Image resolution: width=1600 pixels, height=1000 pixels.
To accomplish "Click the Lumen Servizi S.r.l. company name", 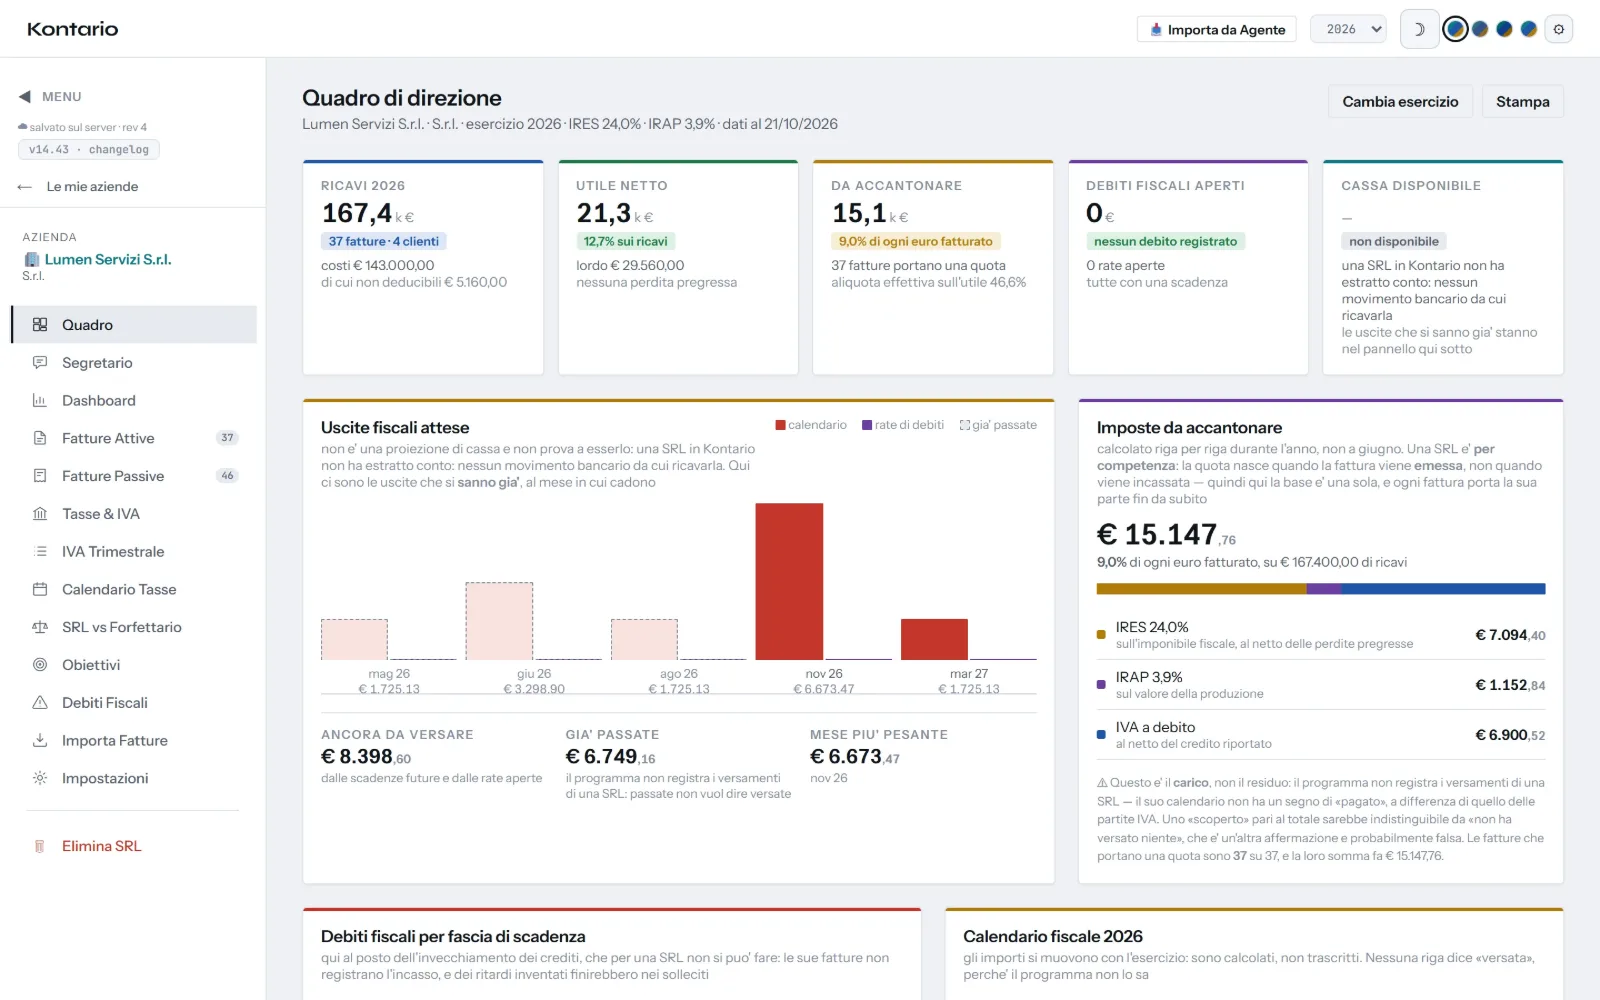I will 108,260.
